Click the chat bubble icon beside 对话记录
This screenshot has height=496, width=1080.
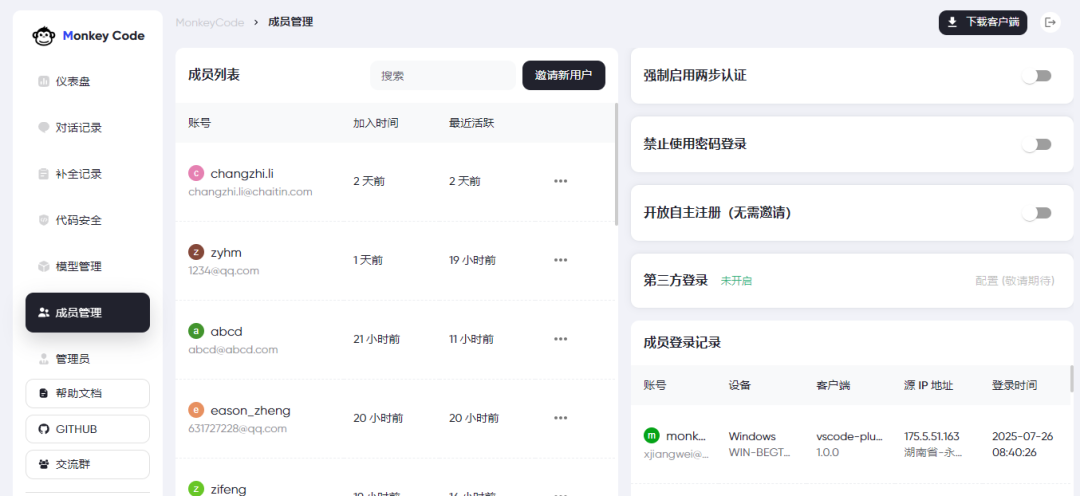(43, 127)
